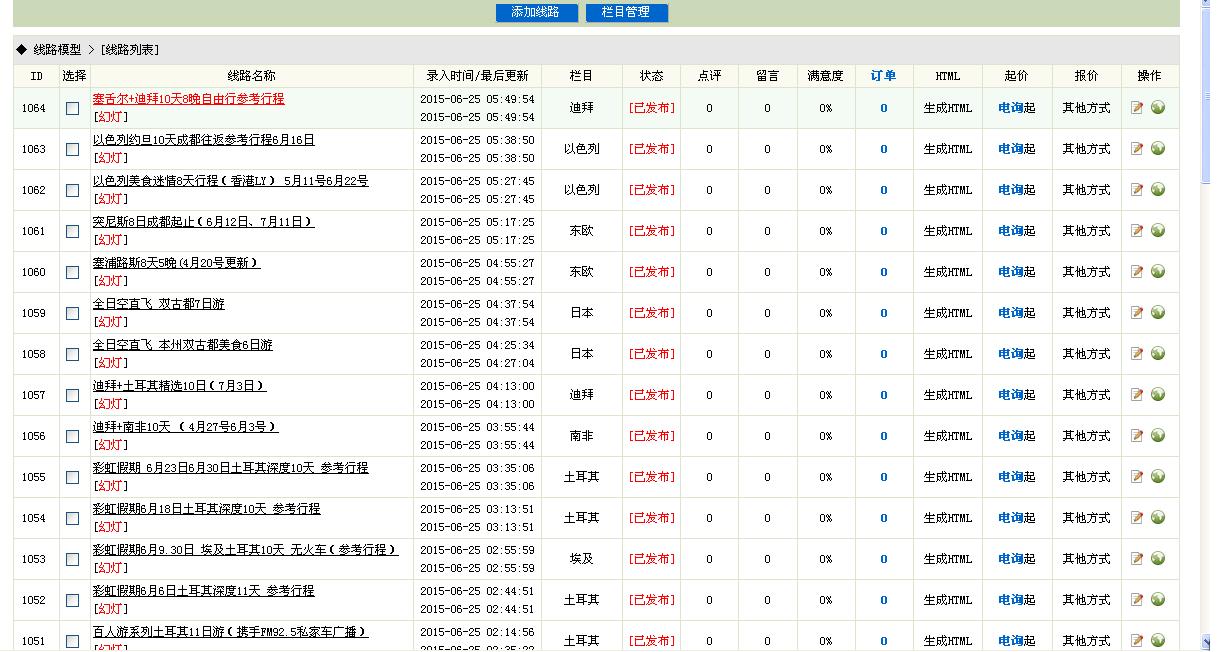
Task: Check row 1058 selection box
Action: (72, 354)
